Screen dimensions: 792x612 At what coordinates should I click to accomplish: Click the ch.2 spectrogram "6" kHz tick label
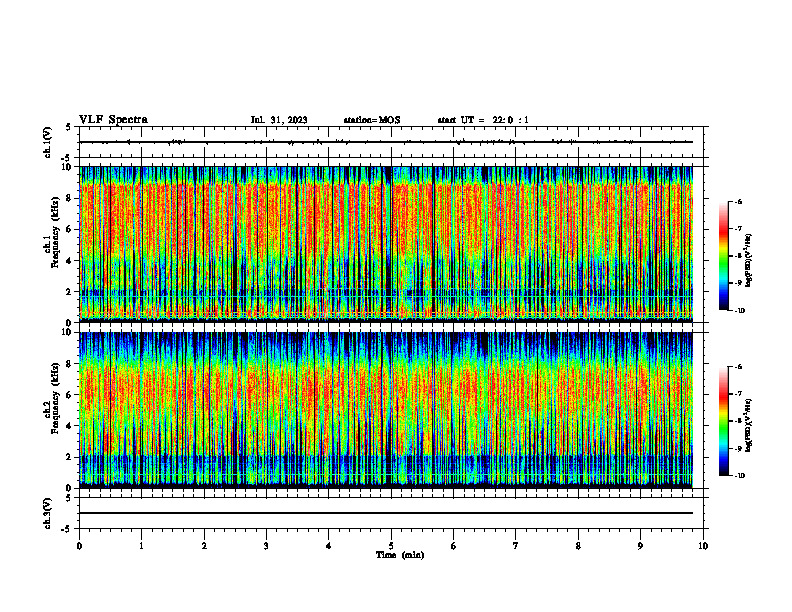point(70,395)
